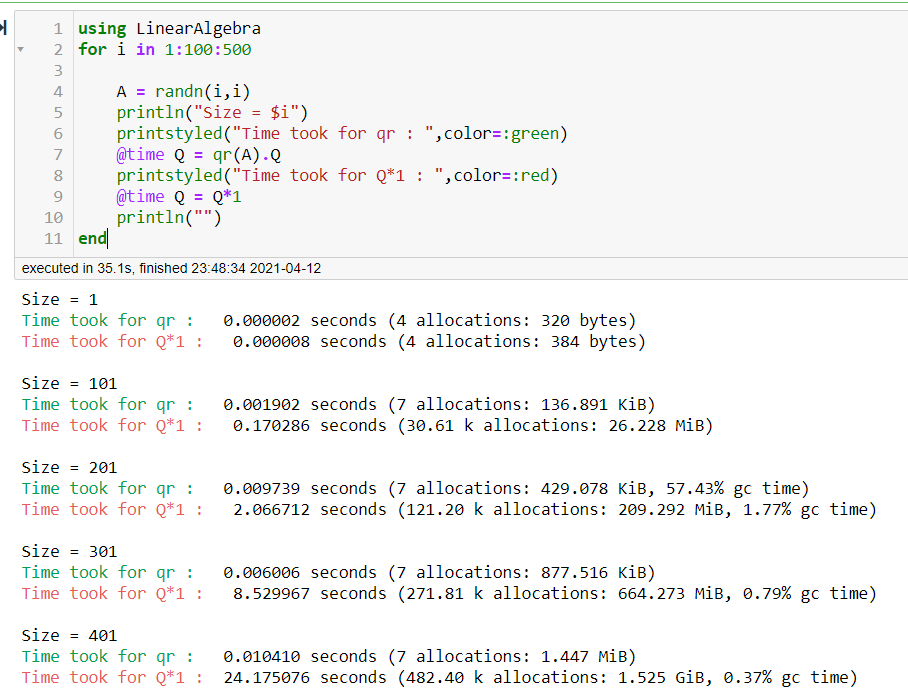The image size is (908, 698).
Task: Click the '24.175076 seconds' Q*1 output
Action: [x=305, y=678]
